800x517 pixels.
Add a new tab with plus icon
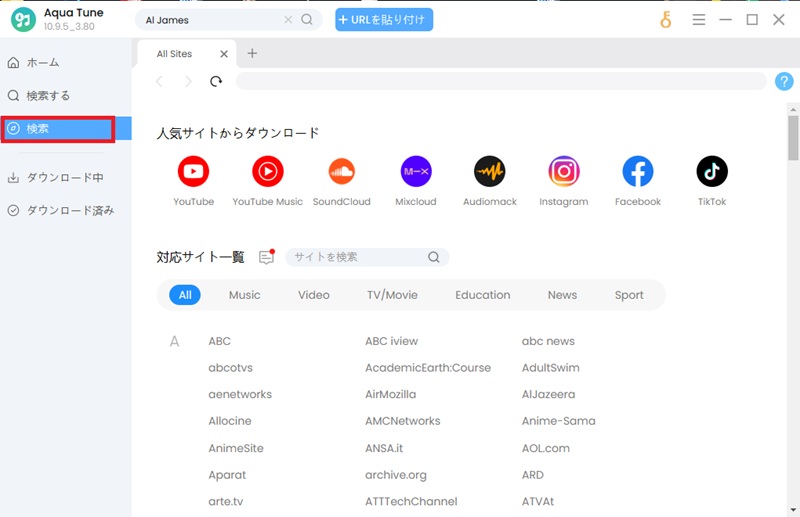pyautogui.click(x=252, y=54)
